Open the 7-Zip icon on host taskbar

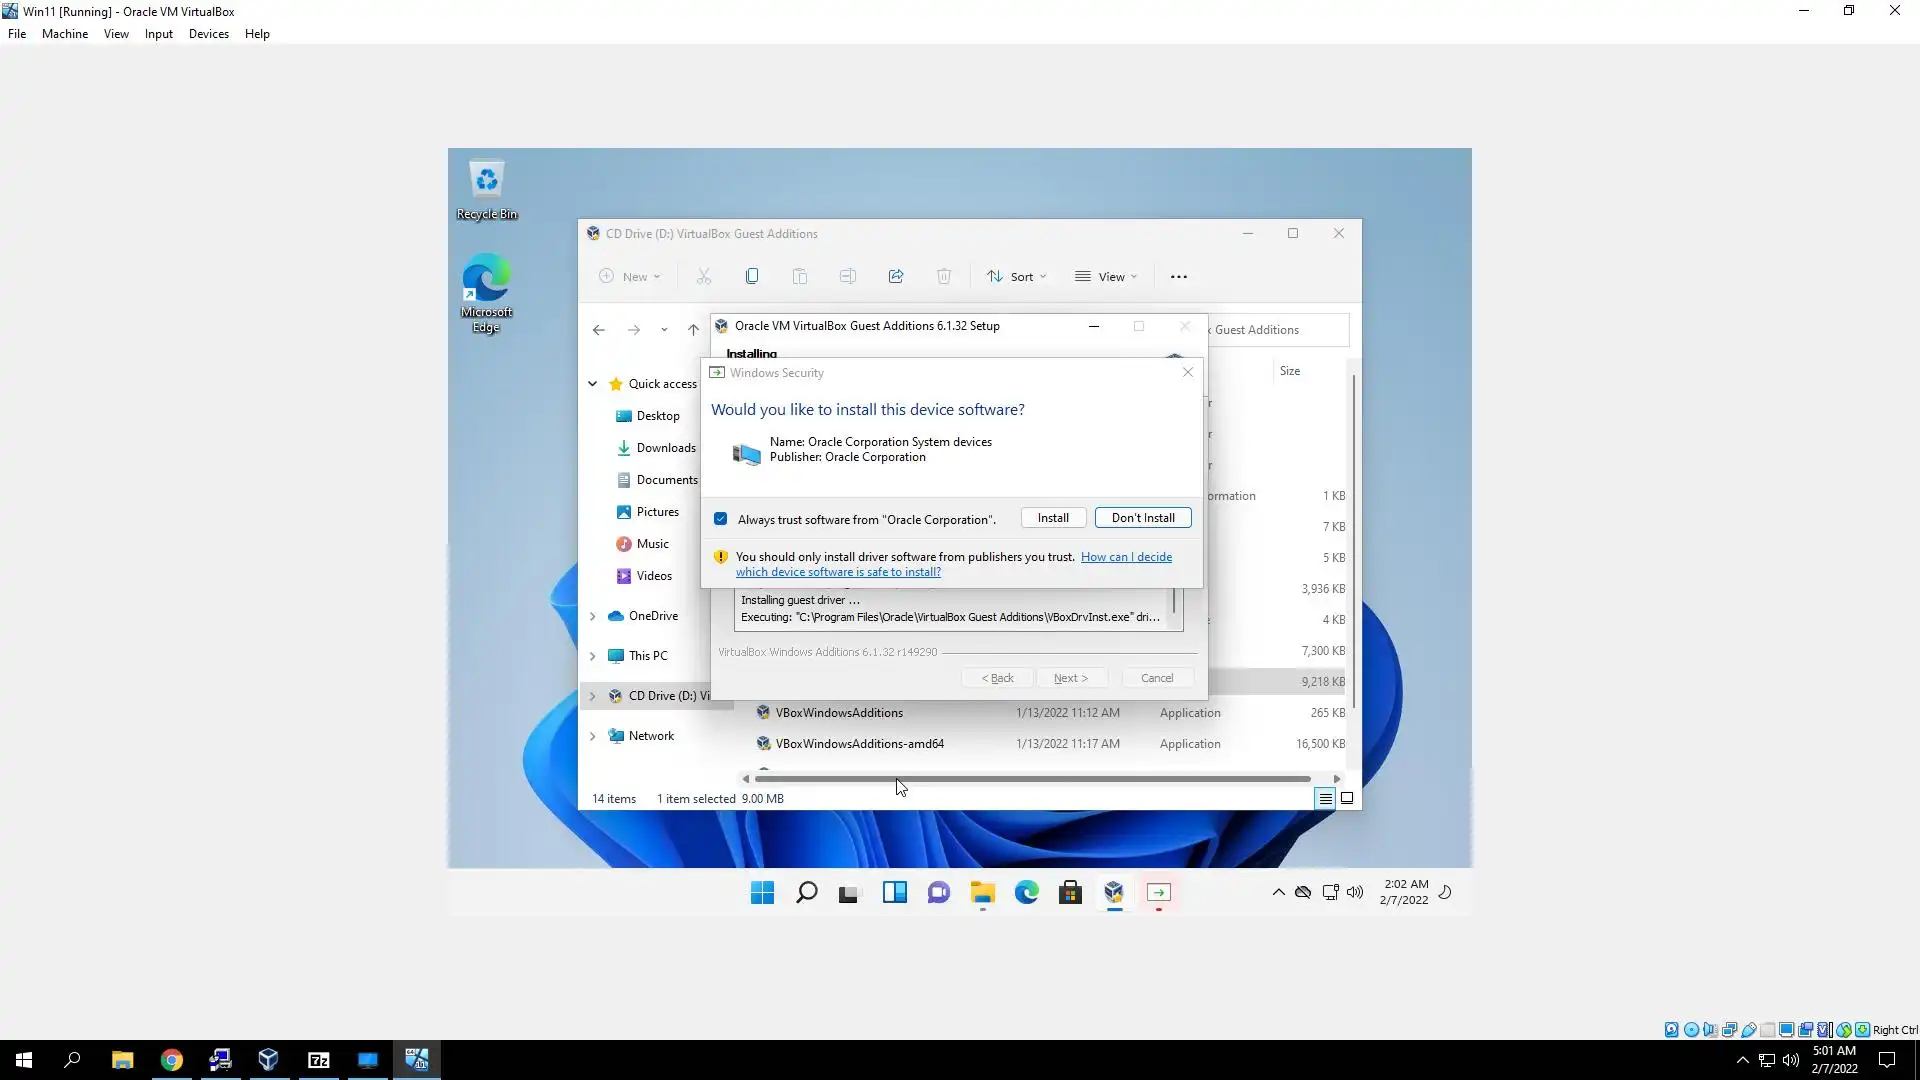click(318, 1060)
